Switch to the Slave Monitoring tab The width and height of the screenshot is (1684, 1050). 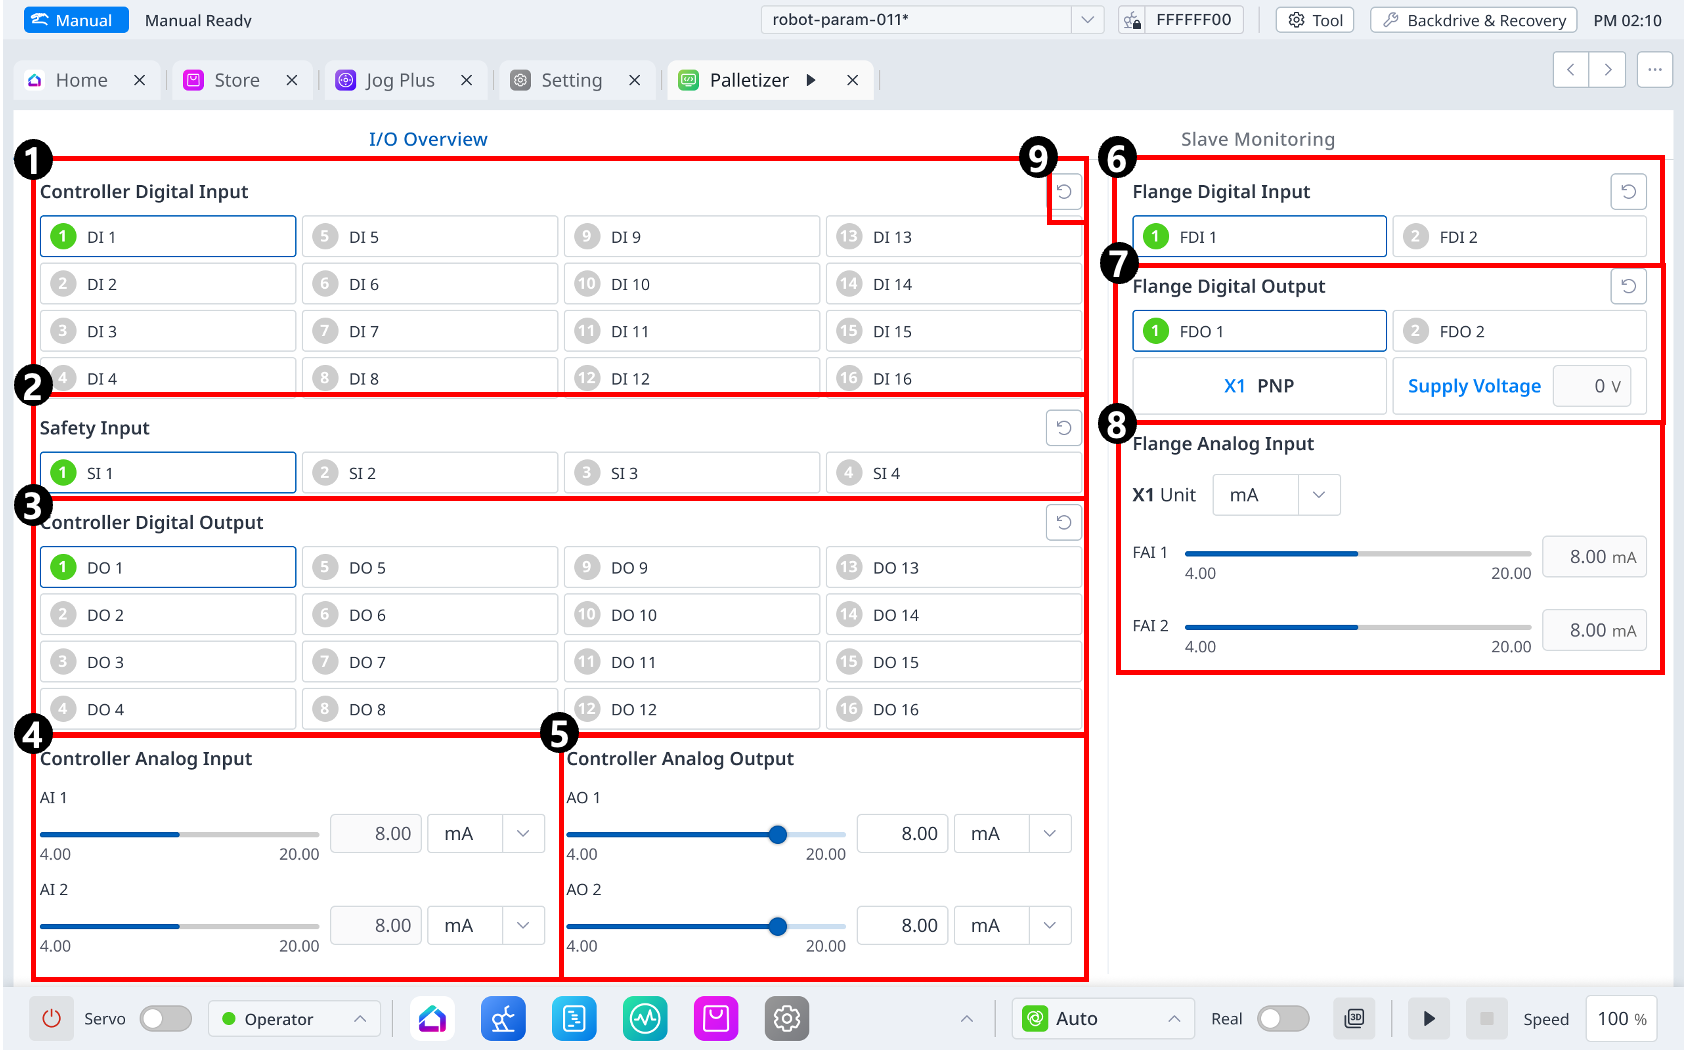coord(1257,139)
